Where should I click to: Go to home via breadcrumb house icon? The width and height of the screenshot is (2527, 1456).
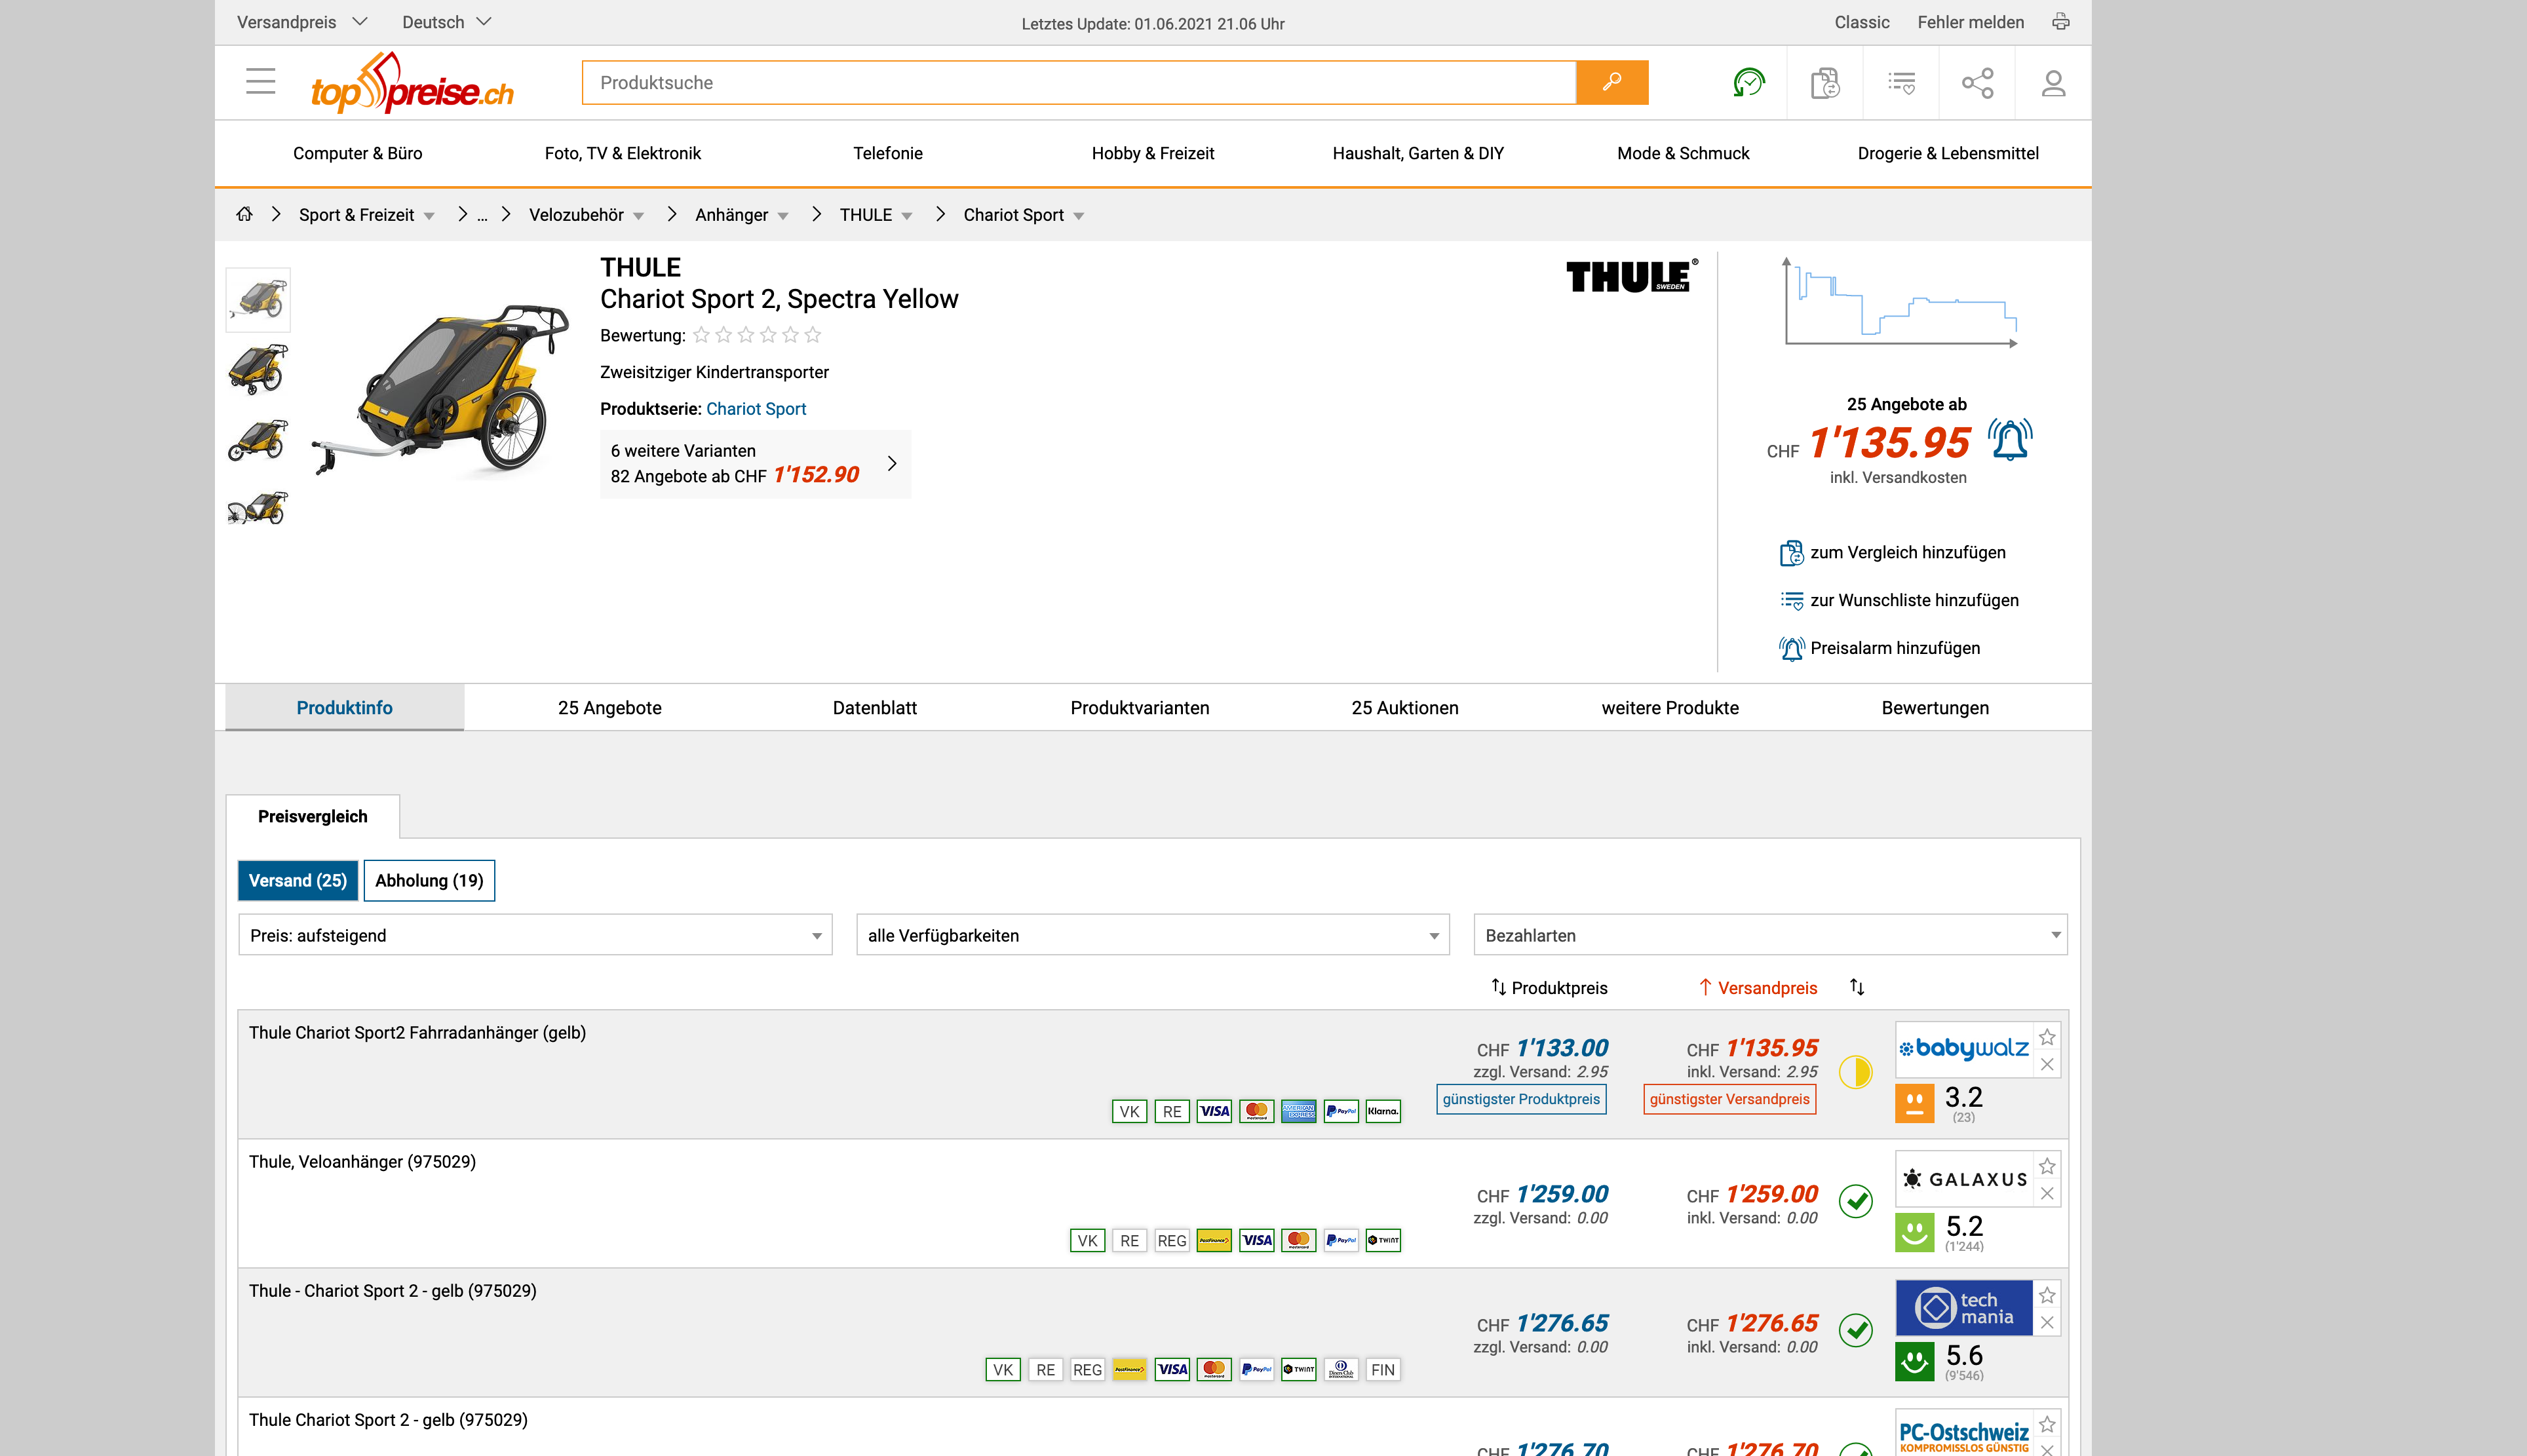pyautogui.click(x=244, y=214)
